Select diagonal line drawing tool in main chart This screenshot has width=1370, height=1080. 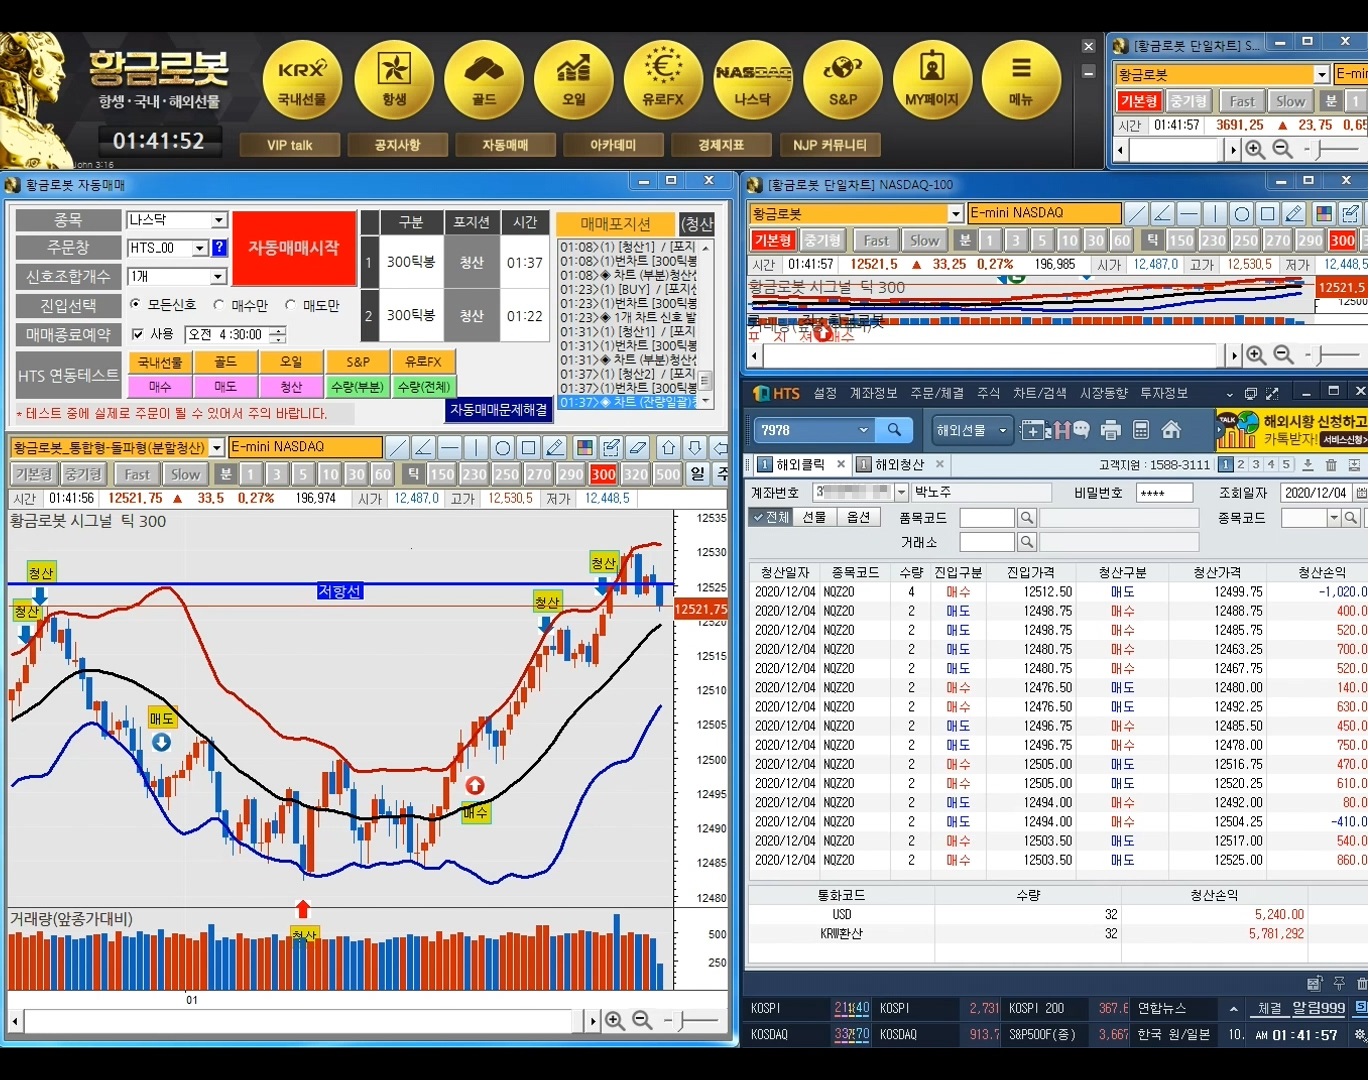pyautogui.click(x=398, y=447)
